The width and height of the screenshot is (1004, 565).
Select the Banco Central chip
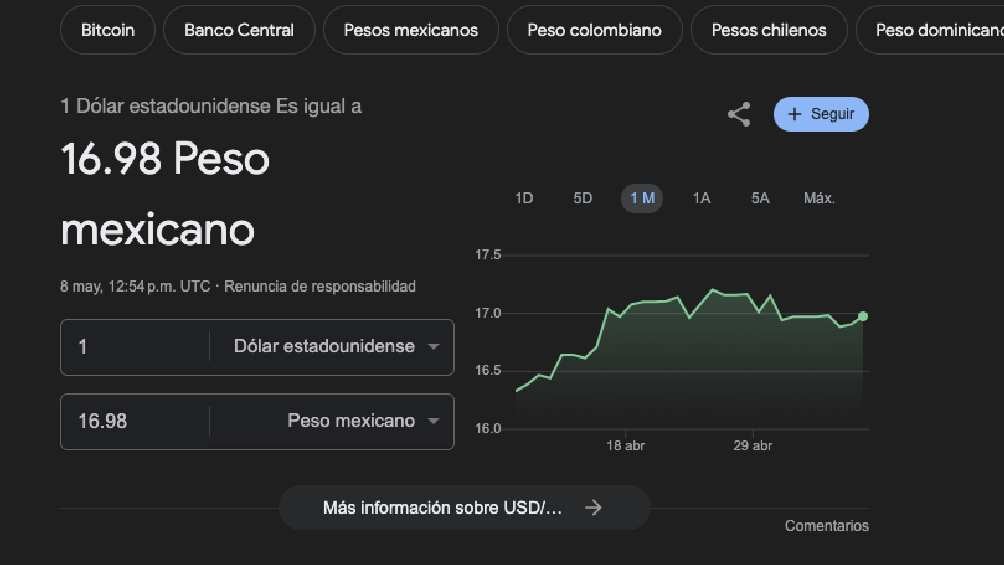tap(239, 30)
